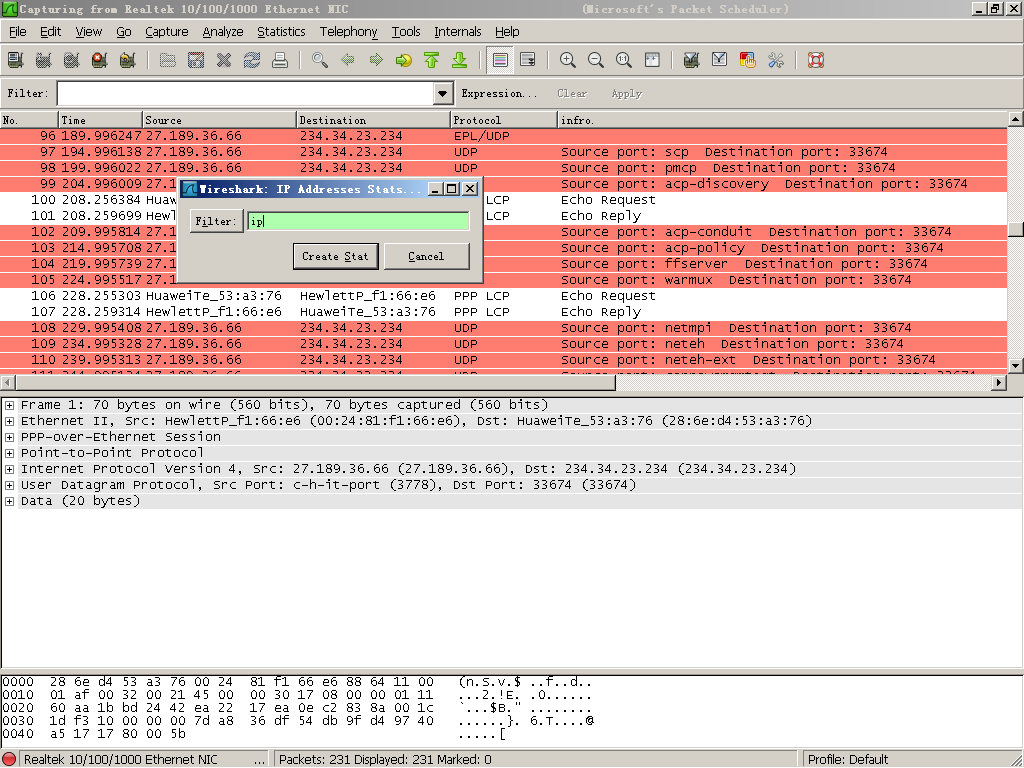Expand Data (20 bytes) node

(9, 501)
